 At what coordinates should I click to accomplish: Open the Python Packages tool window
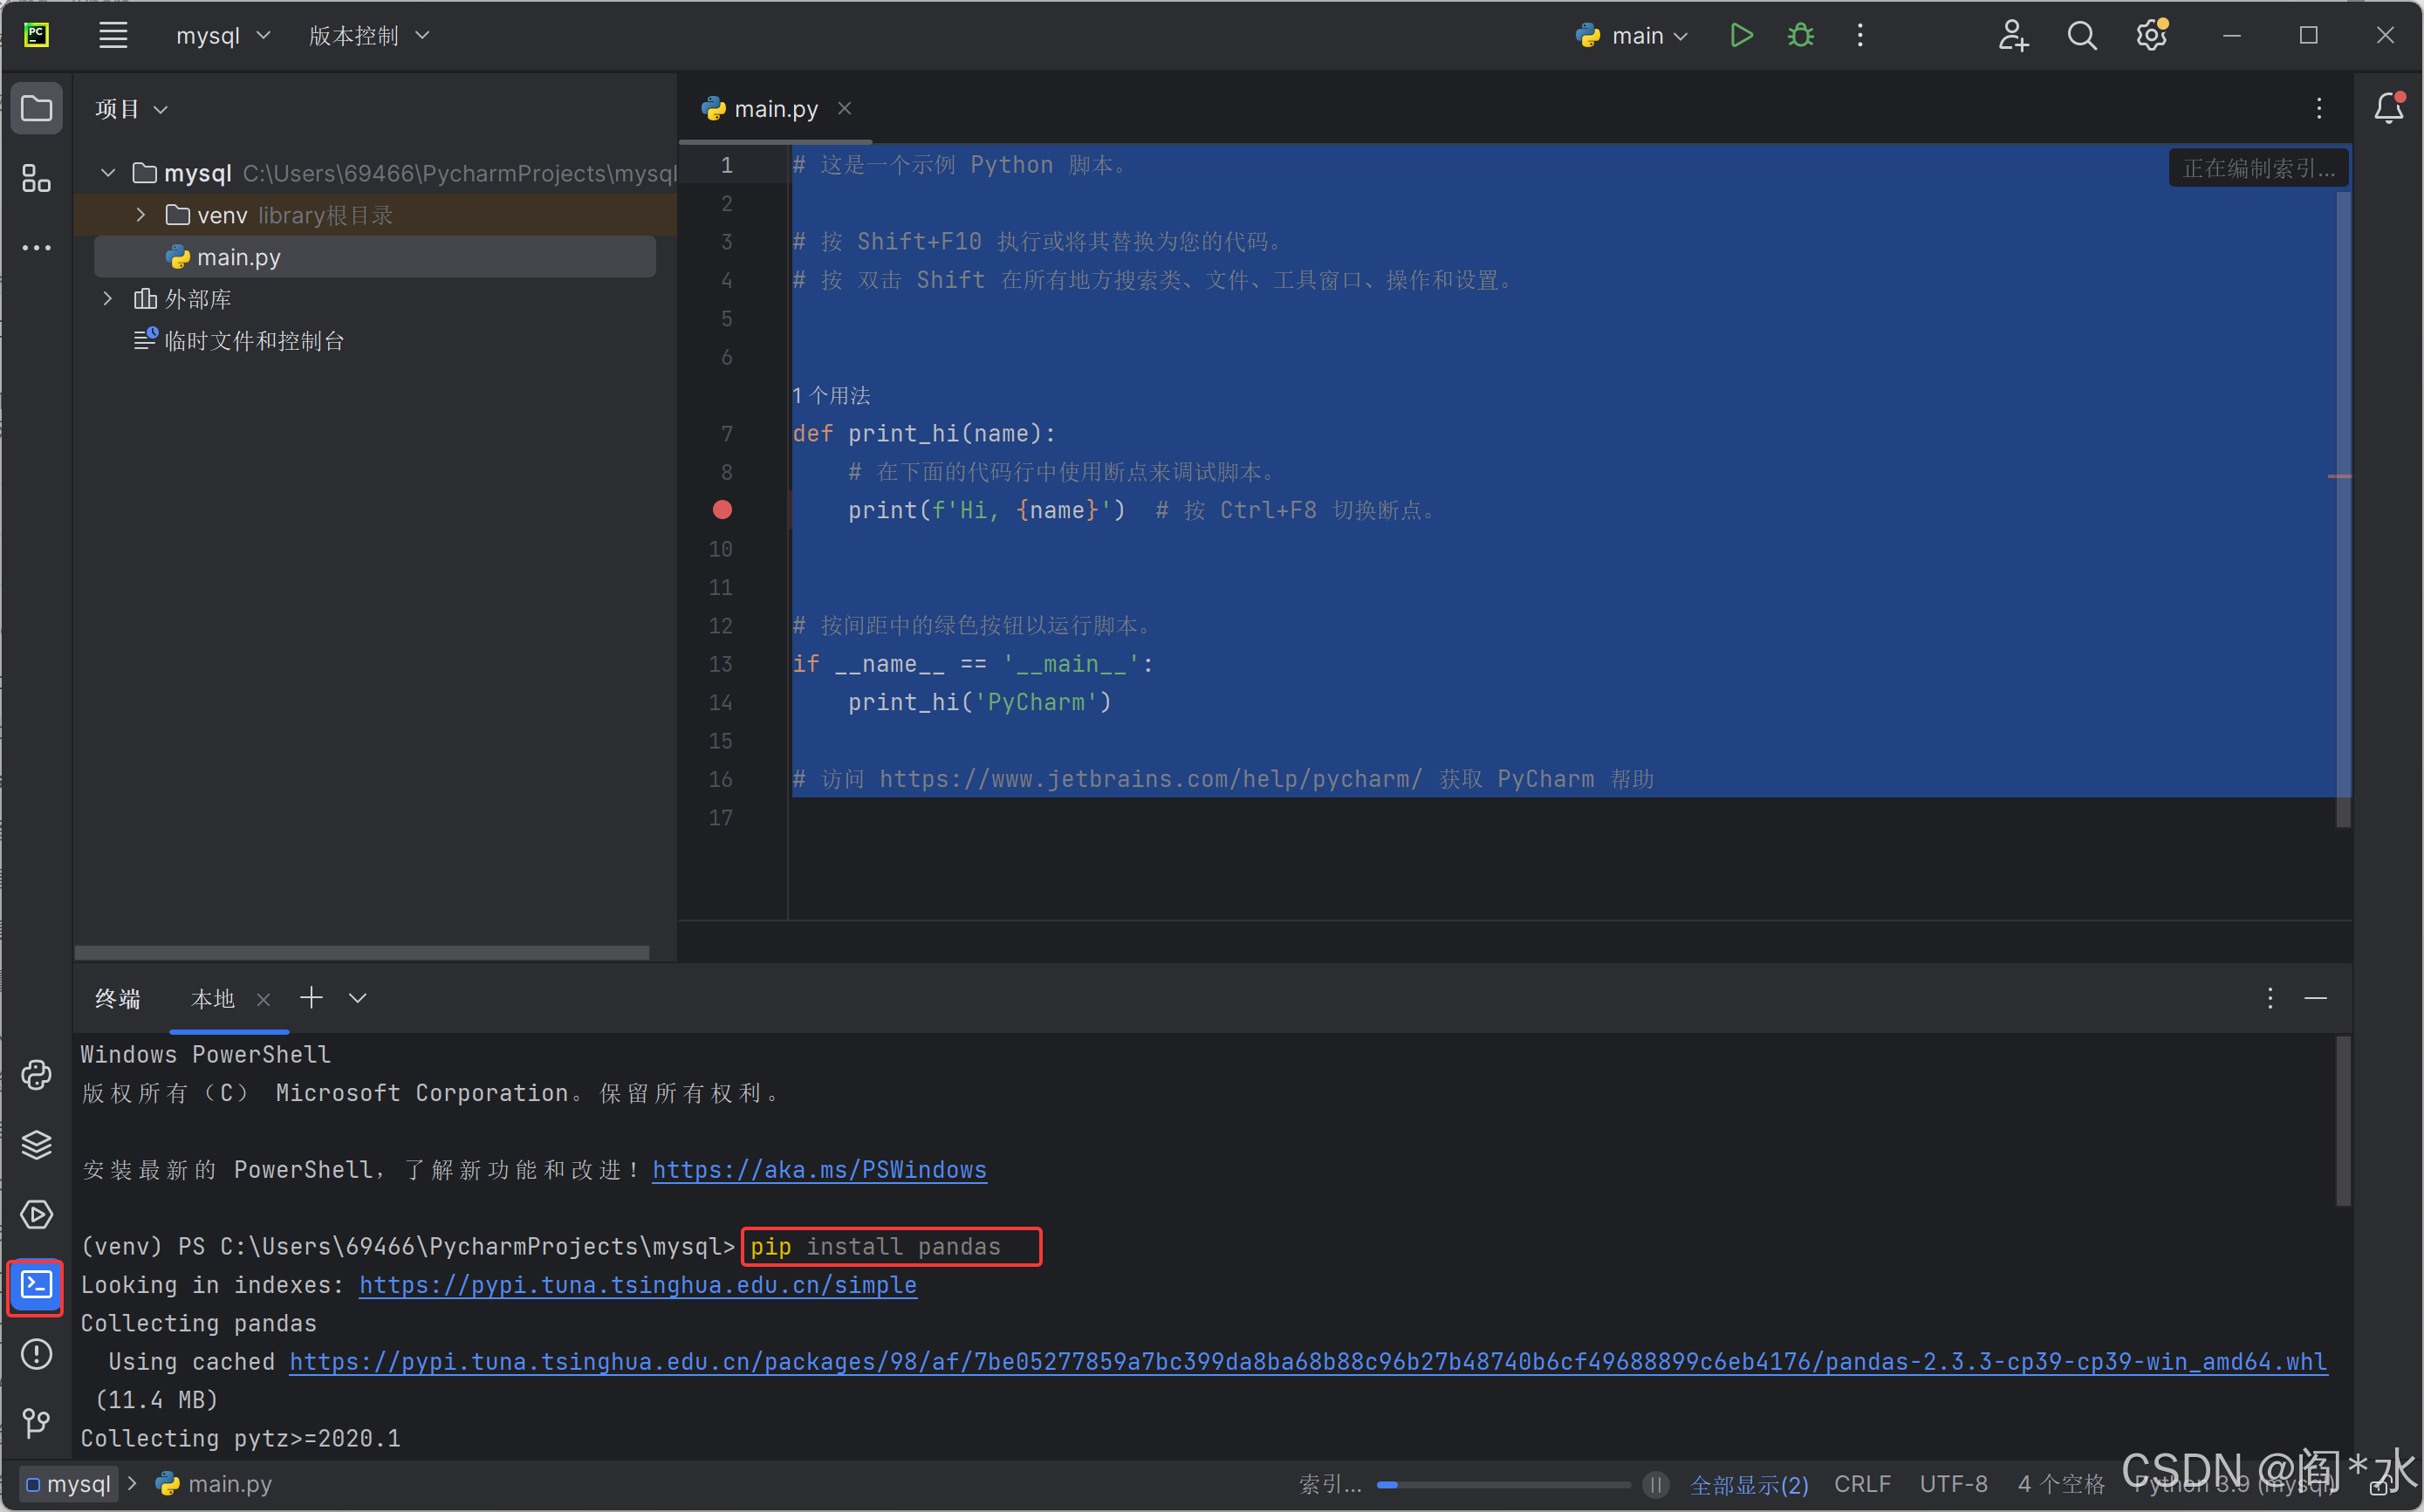tap(37, 1144)
